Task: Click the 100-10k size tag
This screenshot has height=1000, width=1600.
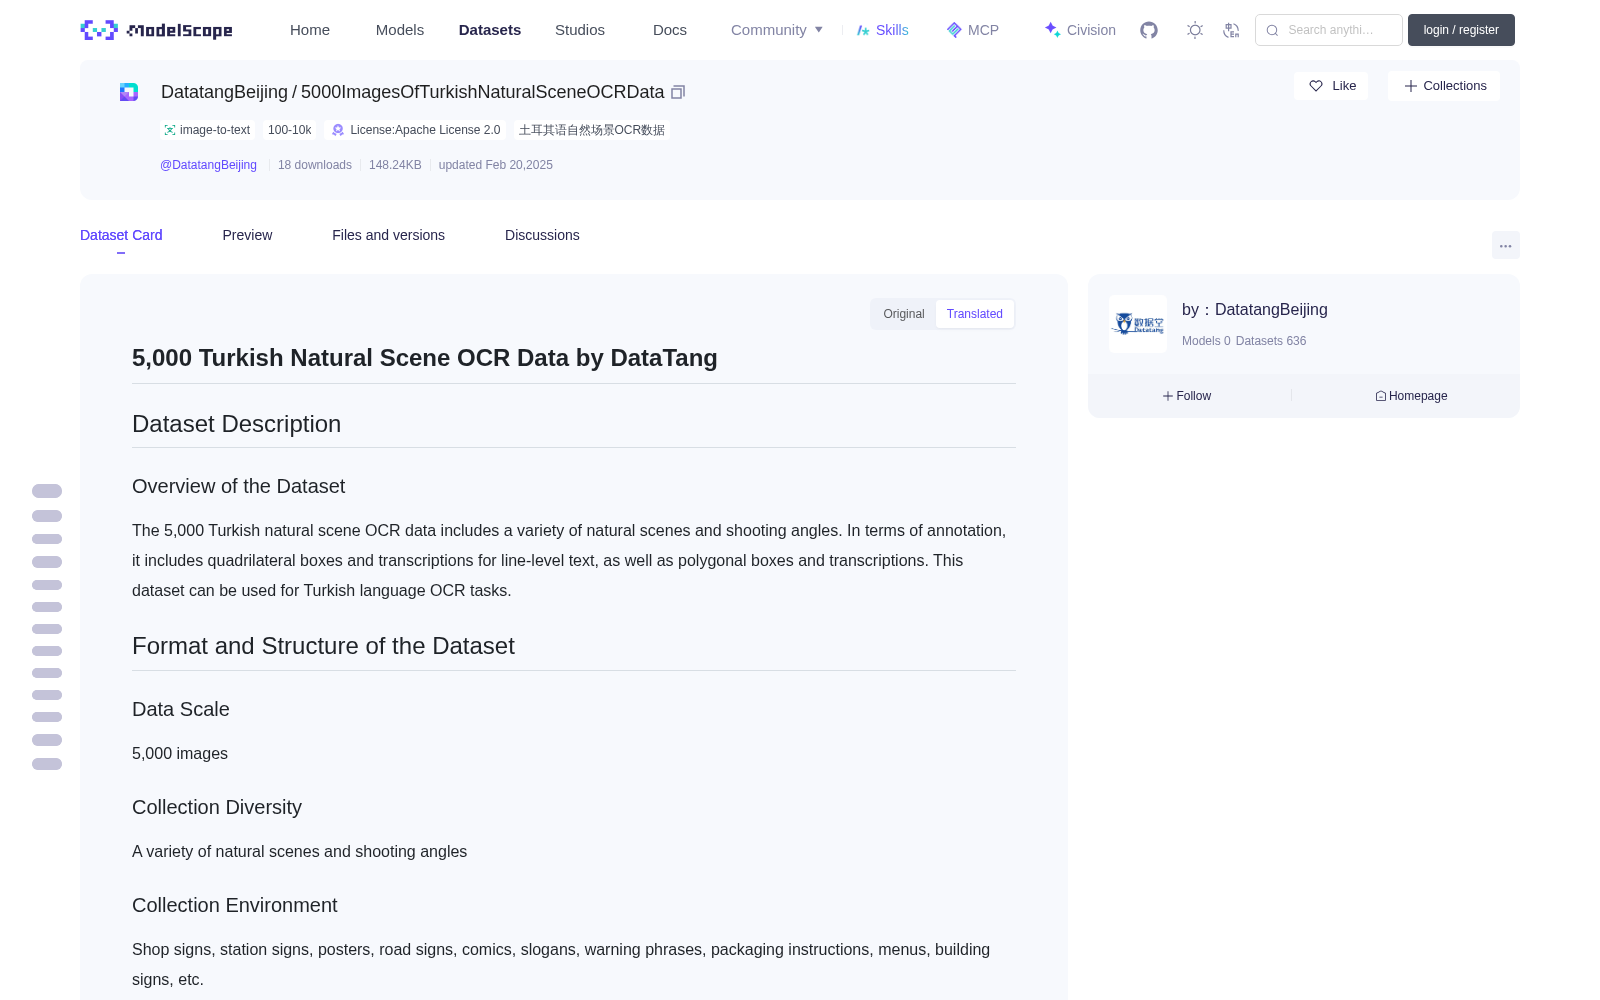Action: coord(290,130)
